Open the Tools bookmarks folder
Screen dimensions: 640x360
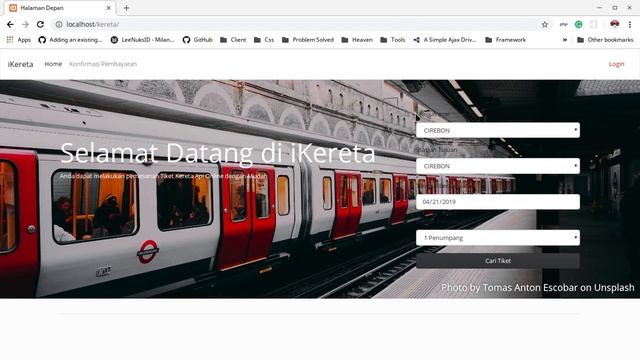coord(393,40)
